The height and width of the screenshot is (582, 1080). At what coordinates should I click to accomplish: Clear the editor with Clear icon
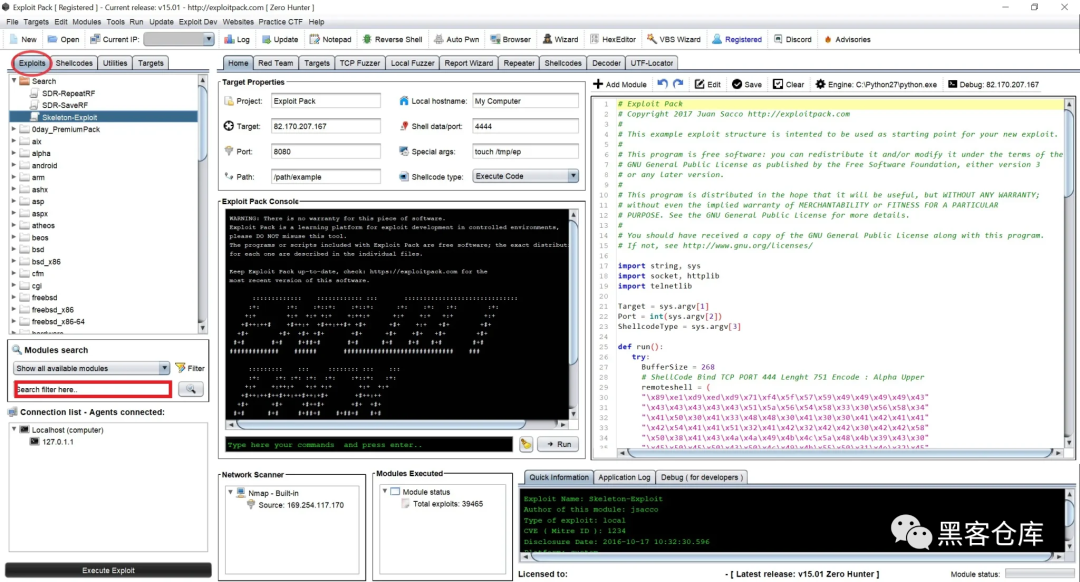pos(778,84)
